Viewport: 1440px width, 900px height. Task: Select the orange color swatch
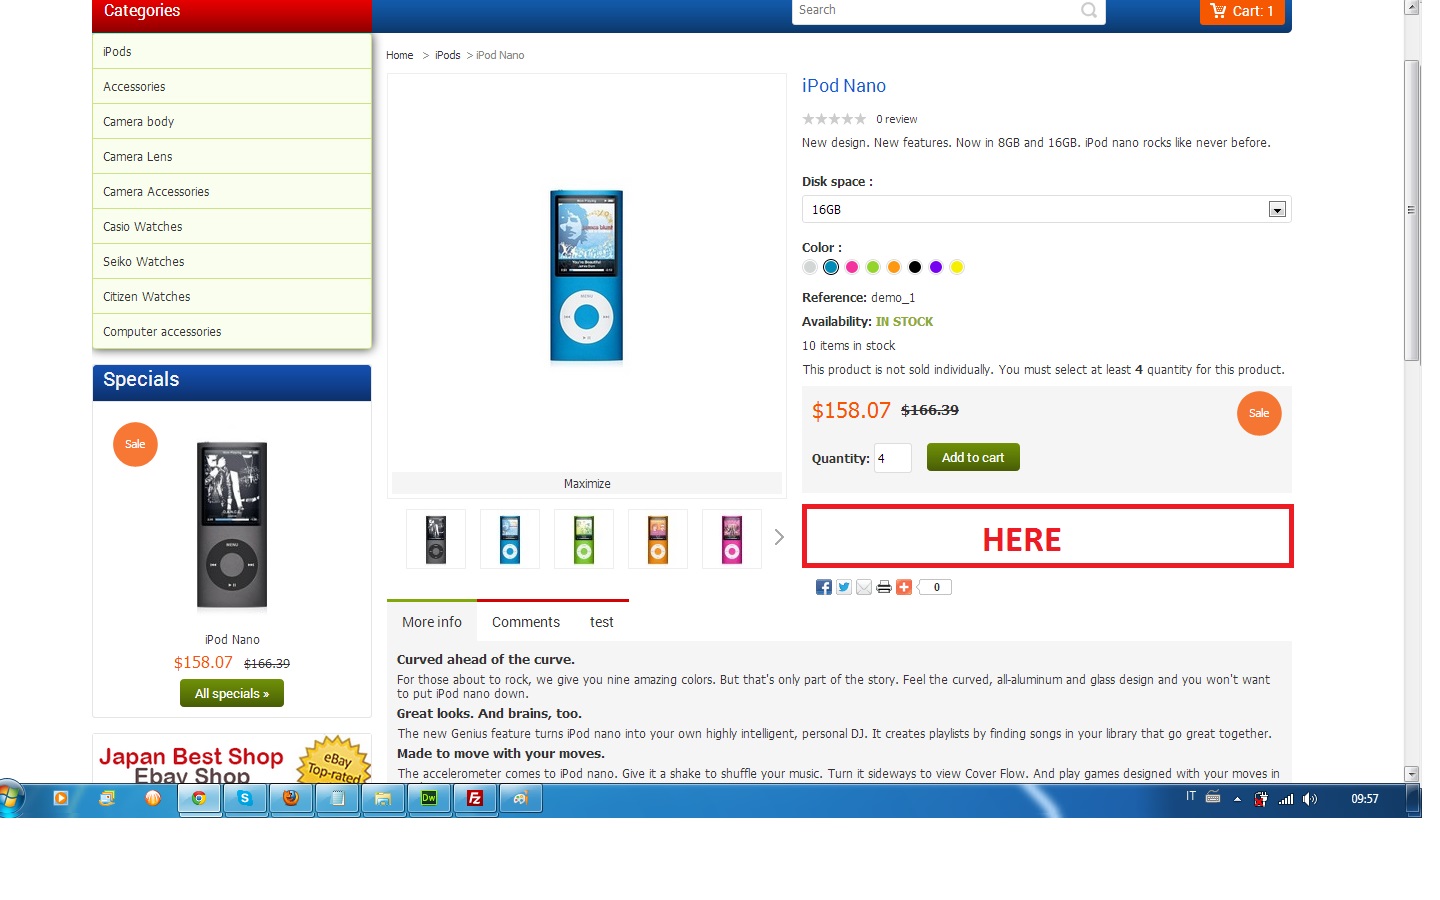(x=894, y=267)
